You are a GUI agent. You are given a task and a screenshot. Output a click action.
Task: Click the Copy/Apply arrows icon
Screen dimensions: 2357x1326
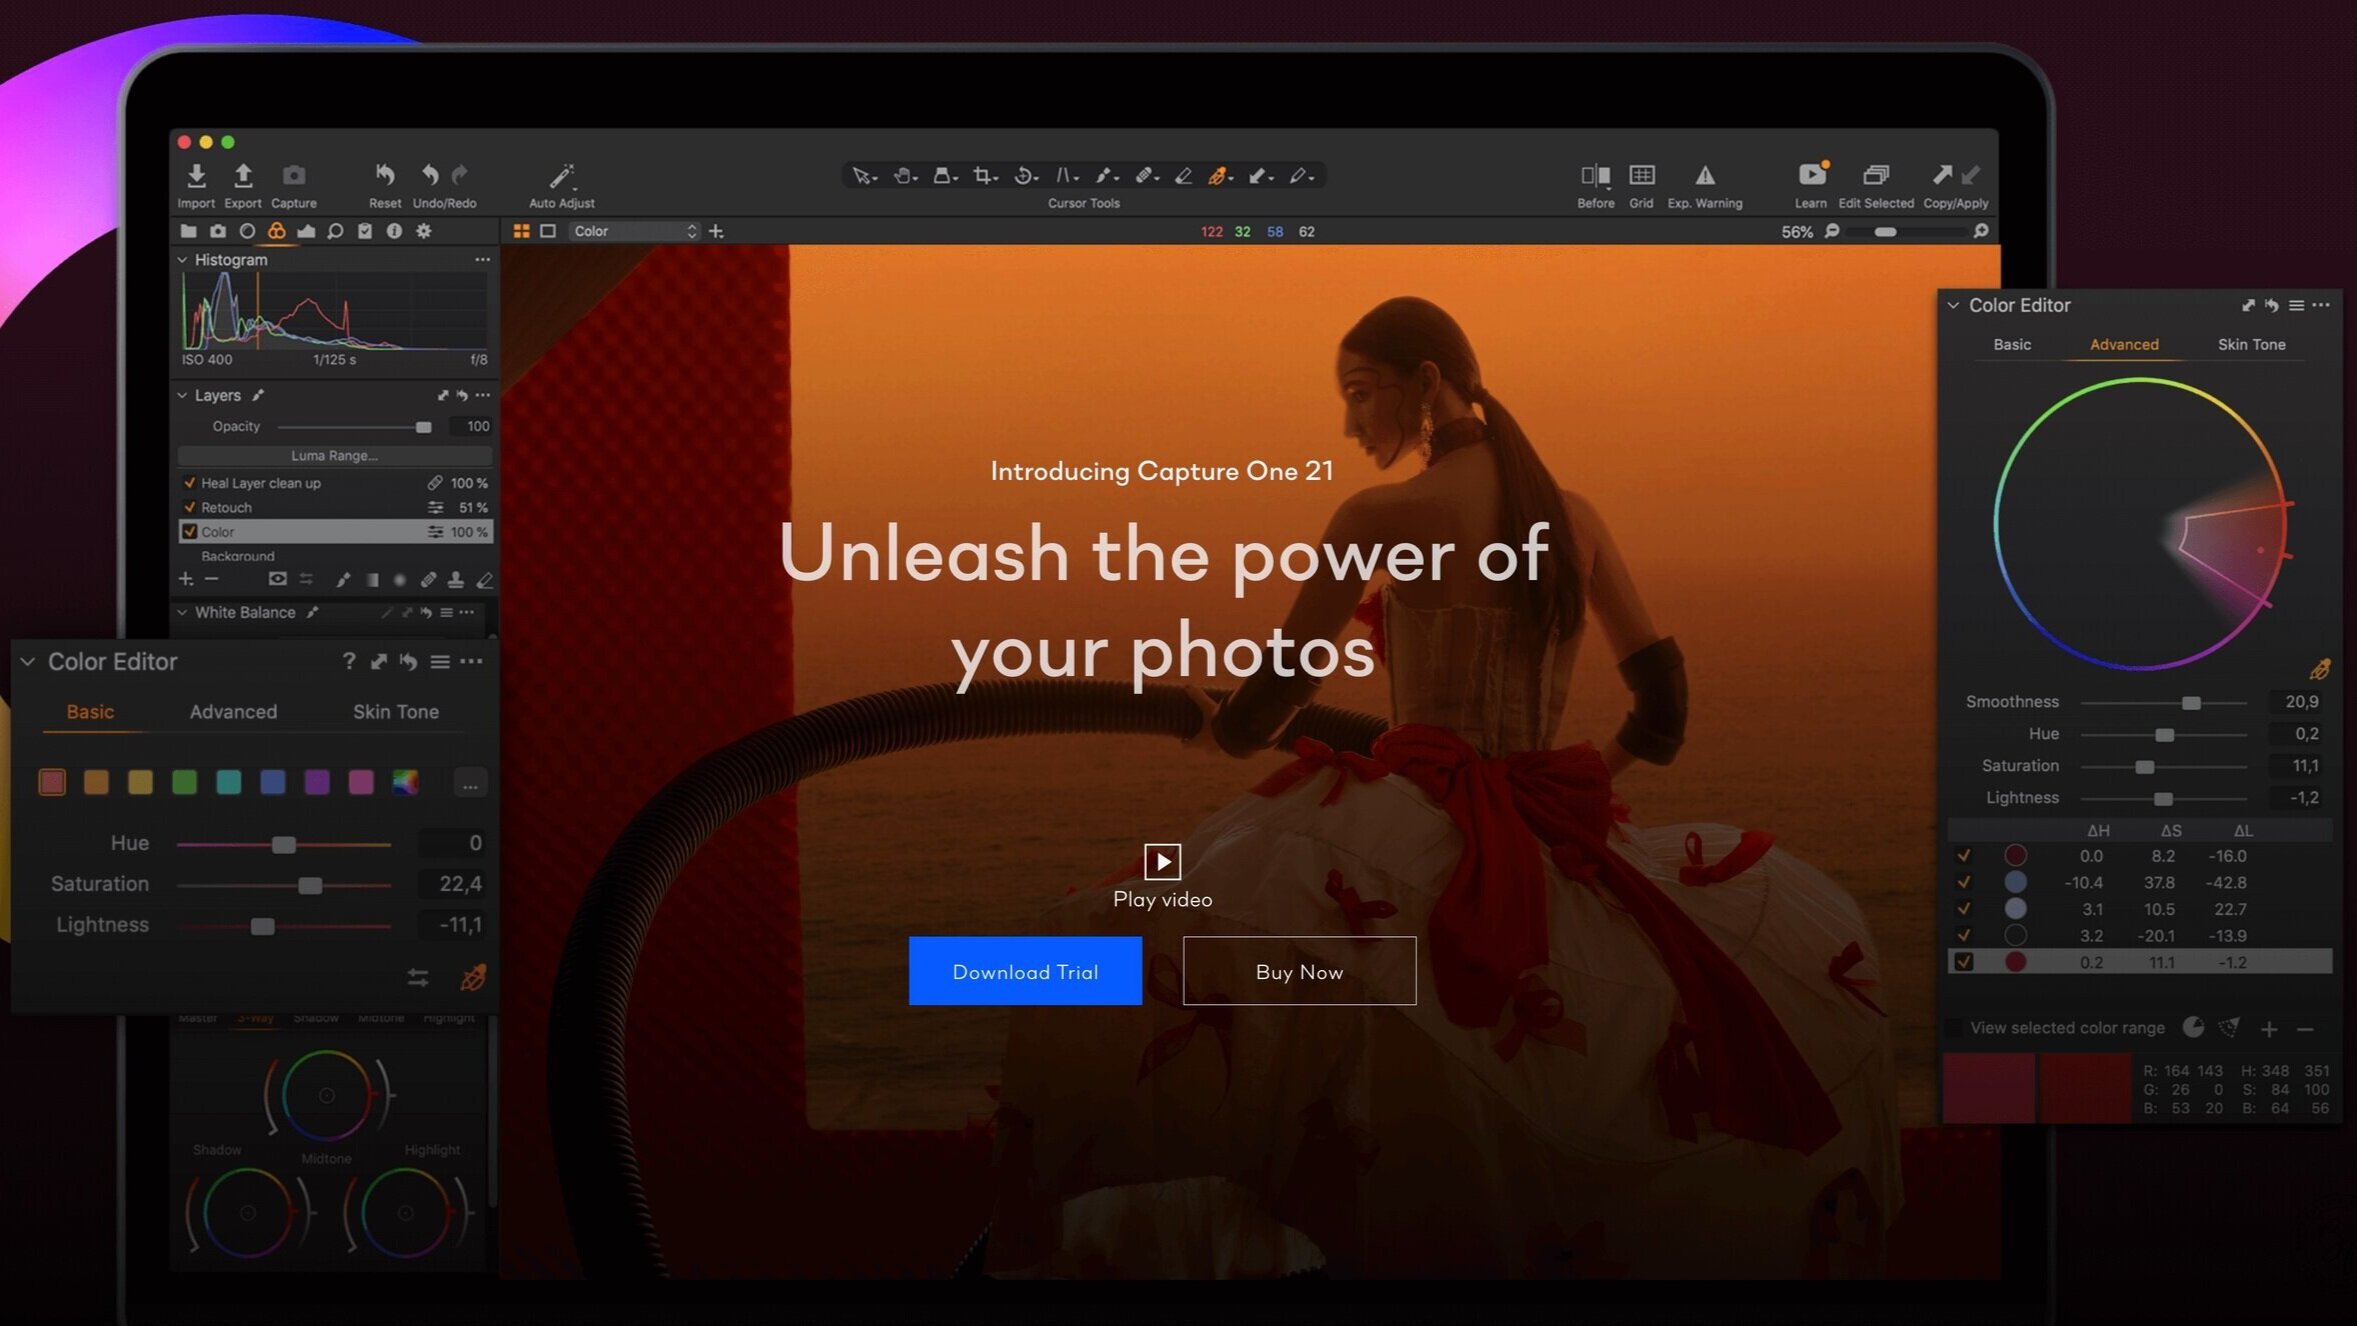coord(1955,175)
